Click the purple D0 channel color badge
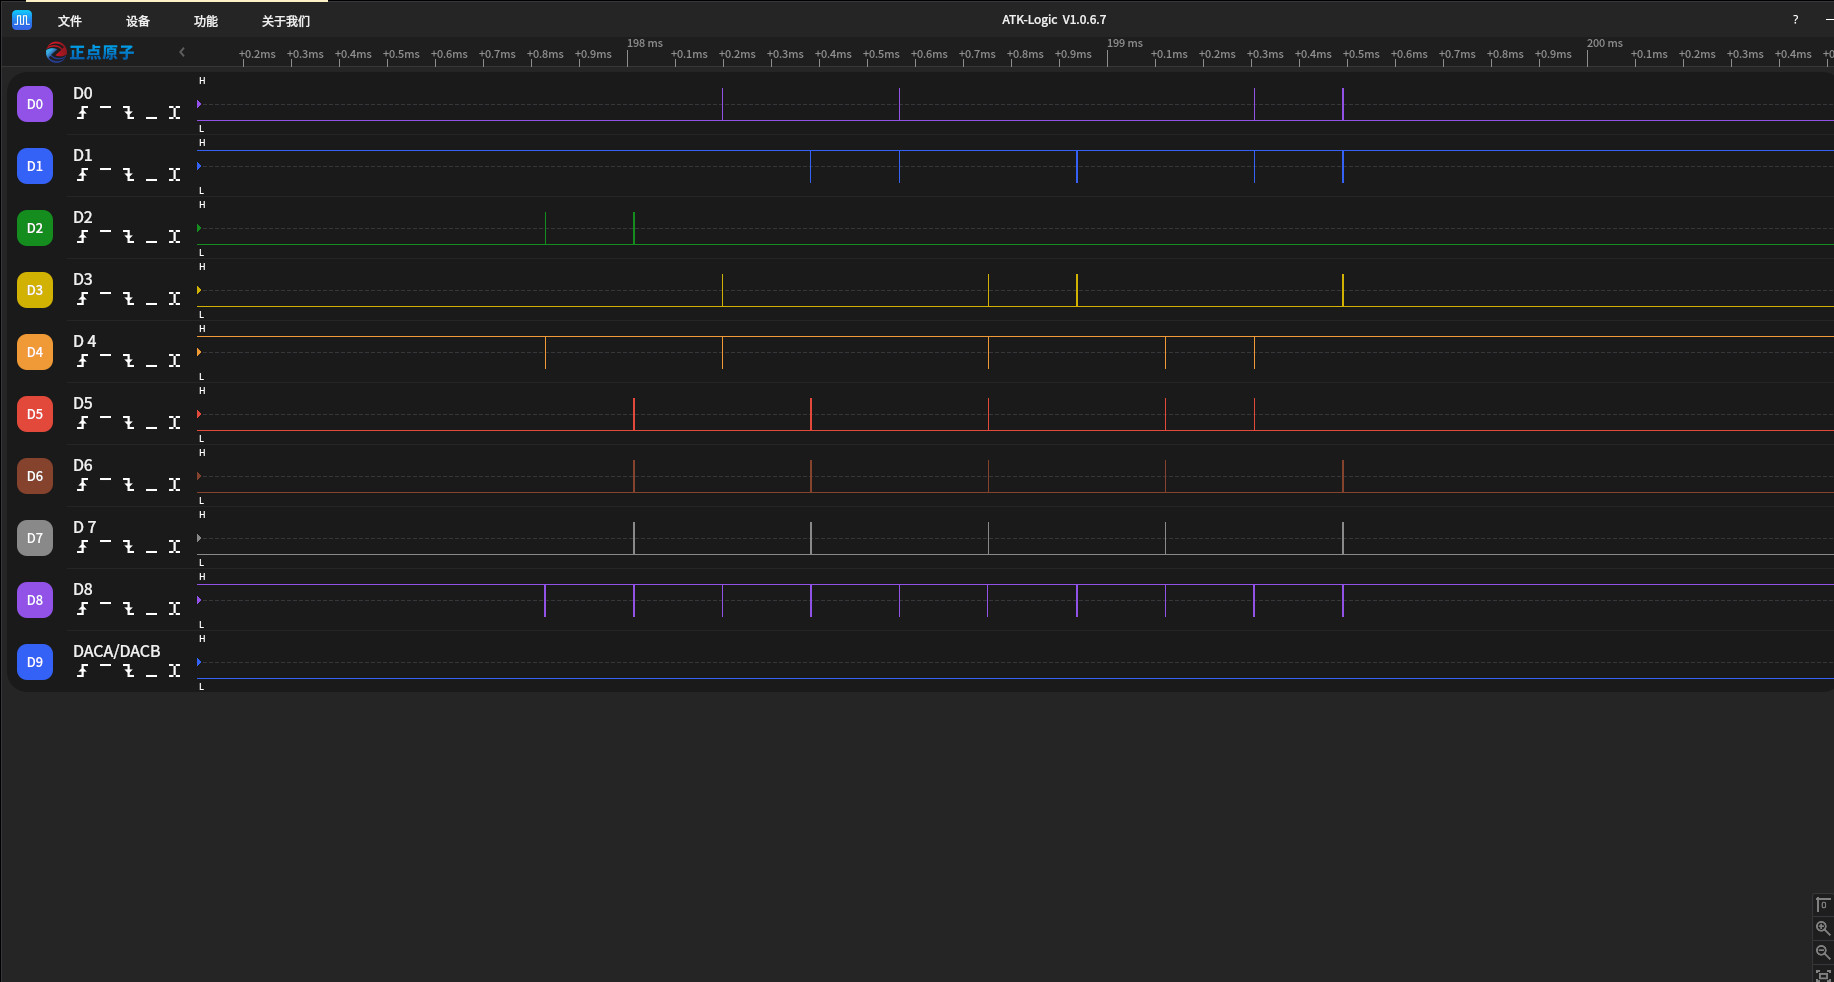The height and width of the screenshot is (982, 1834). [x=35, y=104]
